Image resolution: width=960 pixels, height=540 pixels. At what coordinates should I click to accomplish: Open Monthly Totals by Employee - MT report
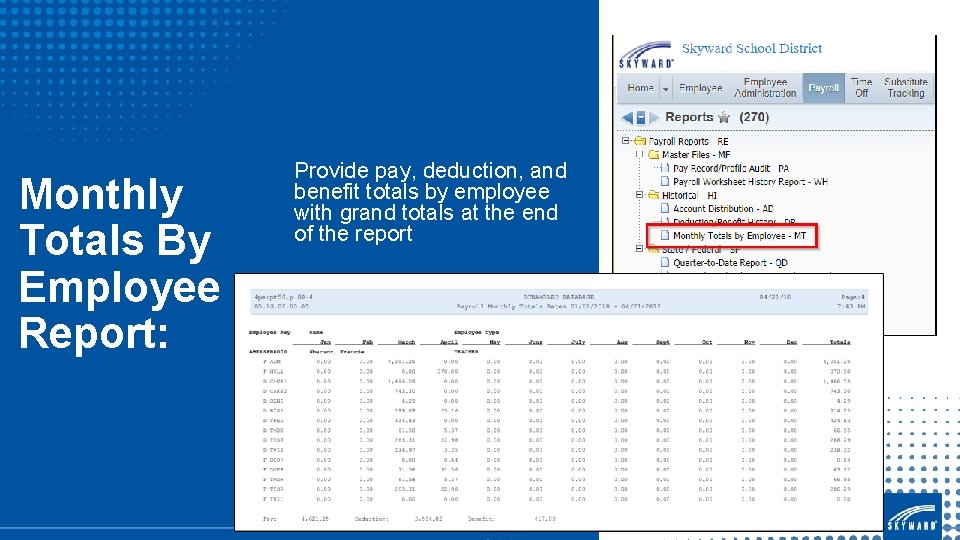click(740, 235)
